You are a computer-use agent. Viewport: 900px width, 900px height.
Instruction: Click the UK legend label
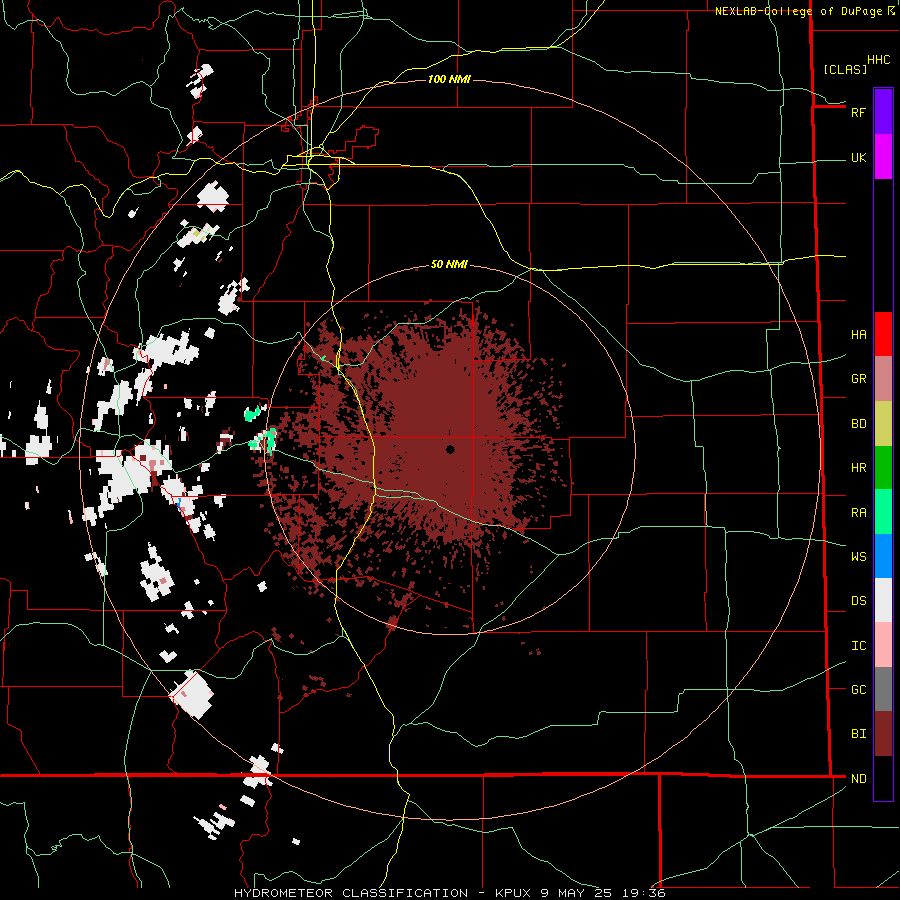858,157
